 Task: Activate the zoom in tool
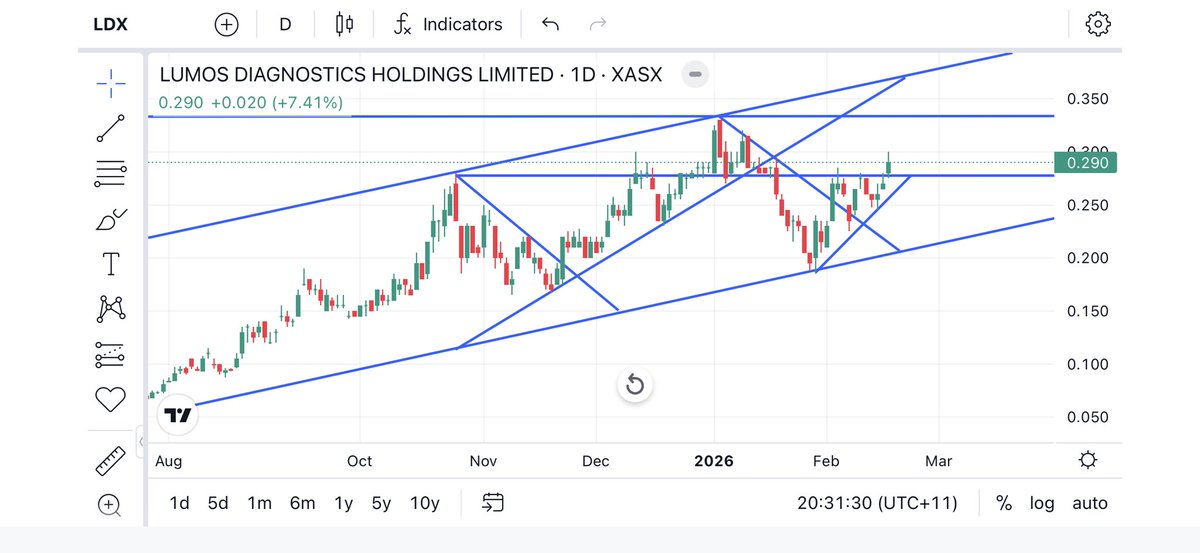(x=111, y=505)
